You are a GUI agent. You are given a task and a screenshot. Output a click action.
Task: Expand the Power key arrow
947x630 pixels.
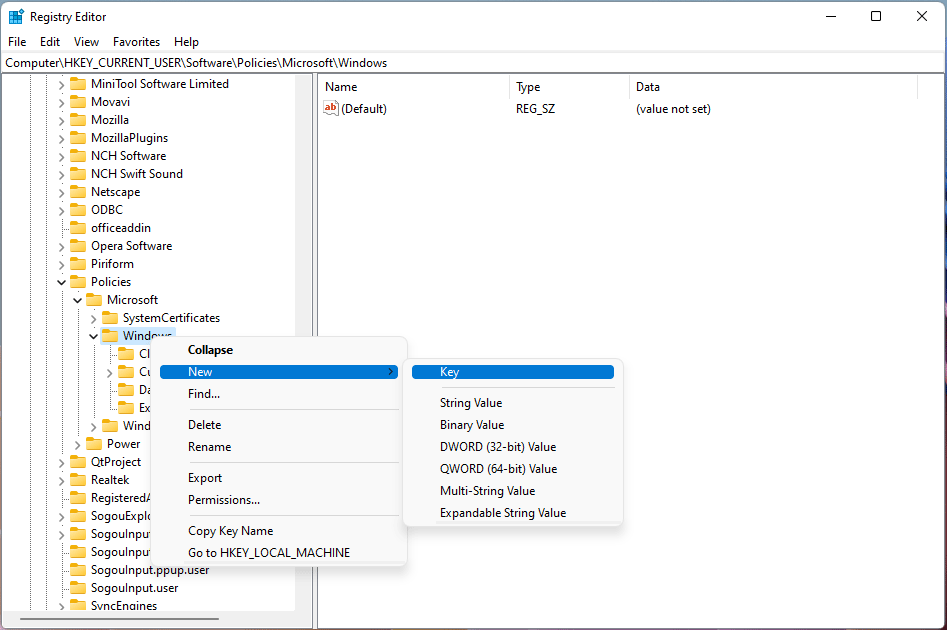coord(77,445)
